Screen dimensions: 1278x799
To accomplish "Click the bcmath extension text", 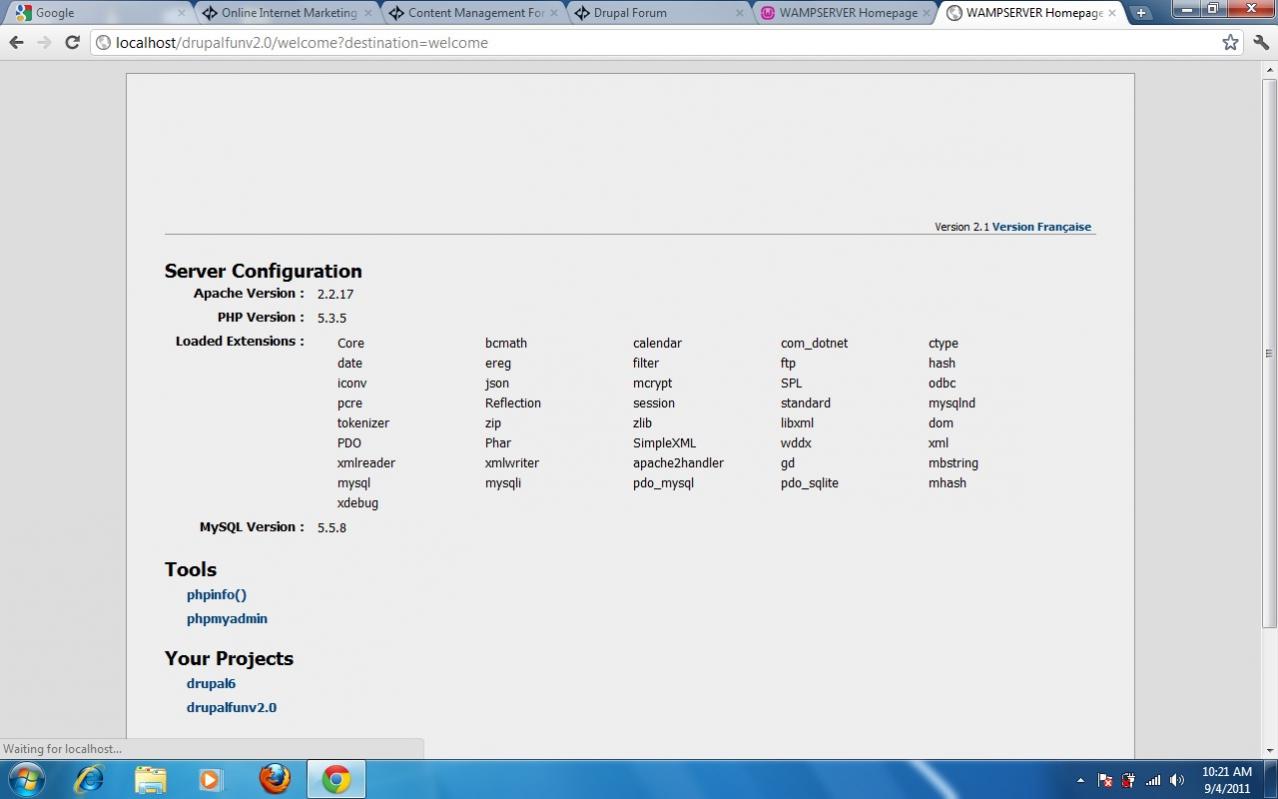I will tap(506, 343).
